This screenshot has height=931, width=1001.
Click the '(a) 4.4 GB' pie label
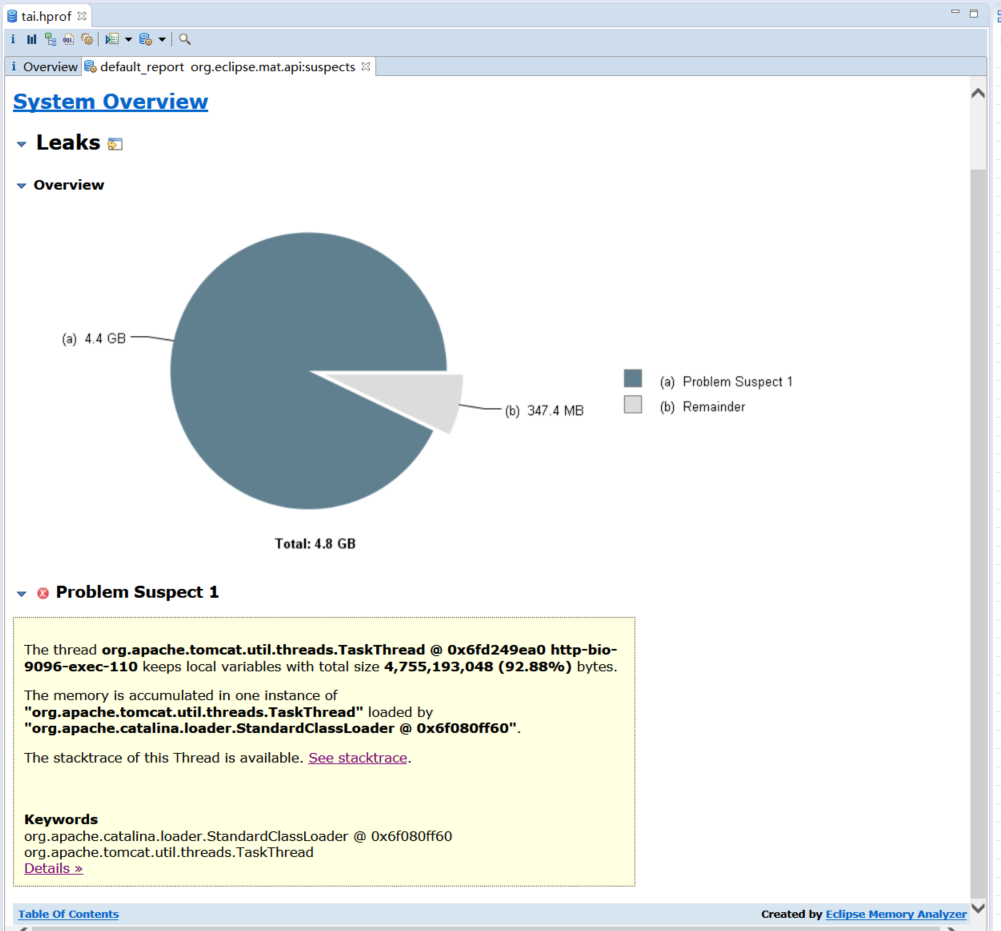[94, 338]
